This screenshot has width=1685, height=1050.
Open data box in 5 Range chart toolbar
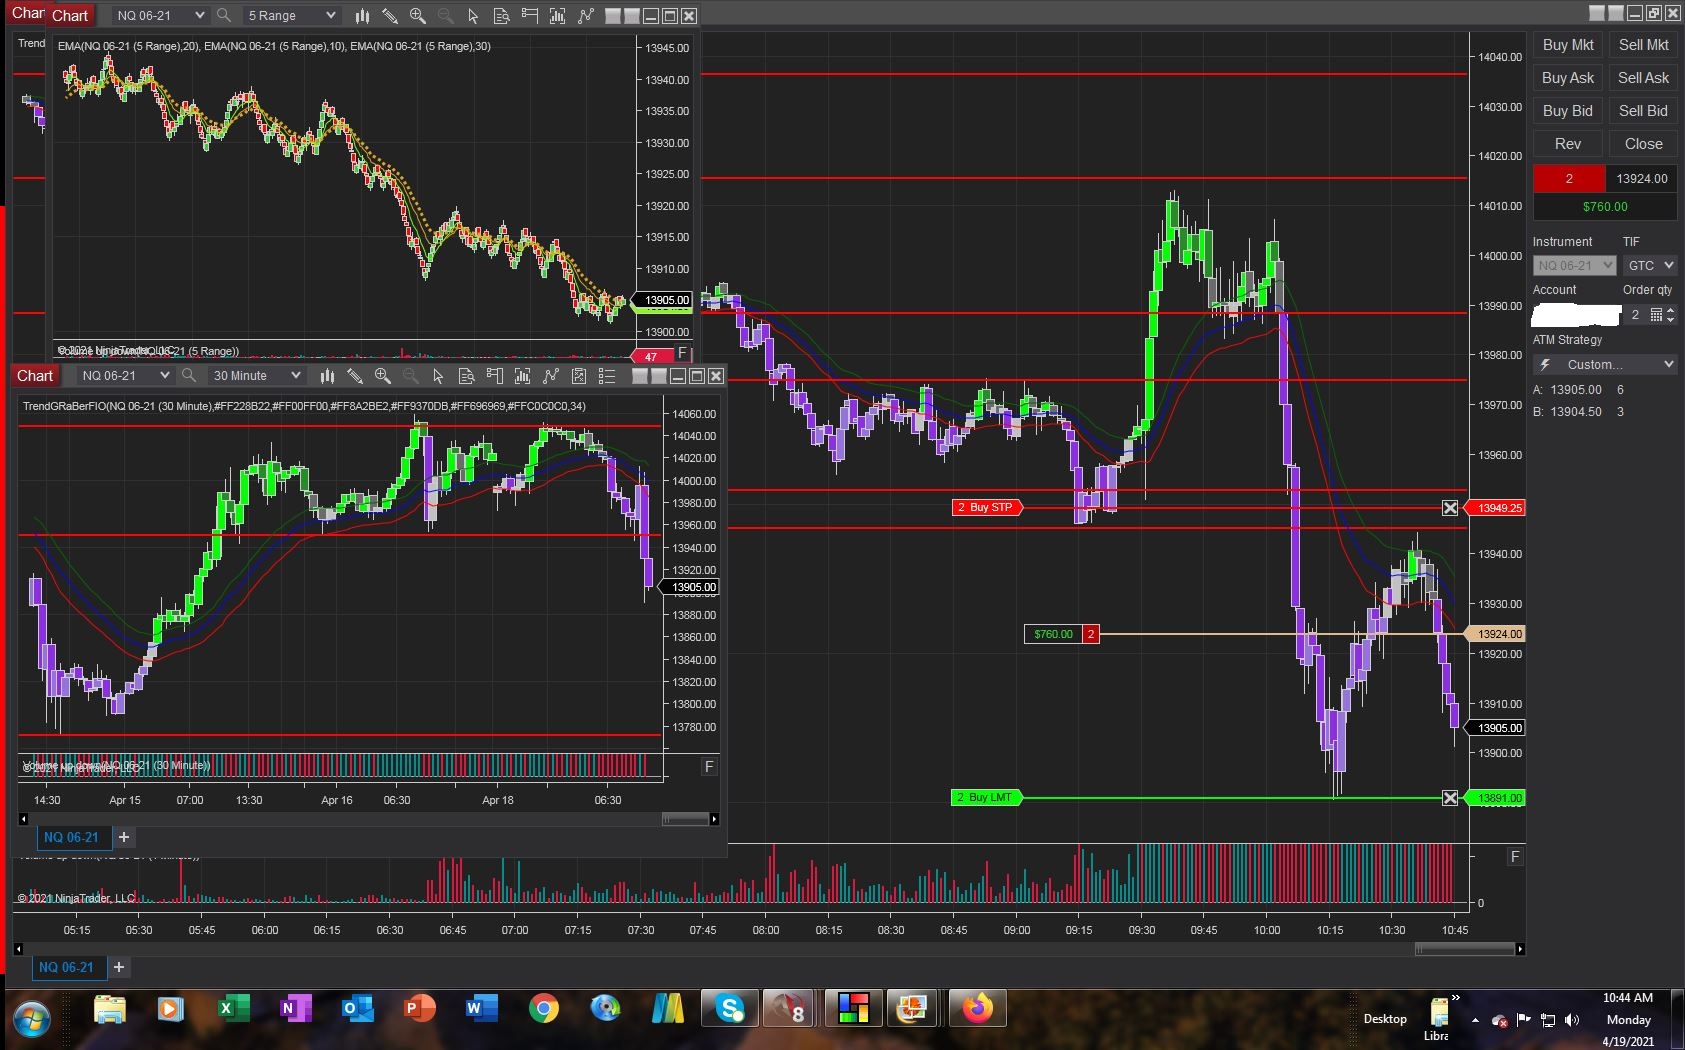(x=501, y=16)
